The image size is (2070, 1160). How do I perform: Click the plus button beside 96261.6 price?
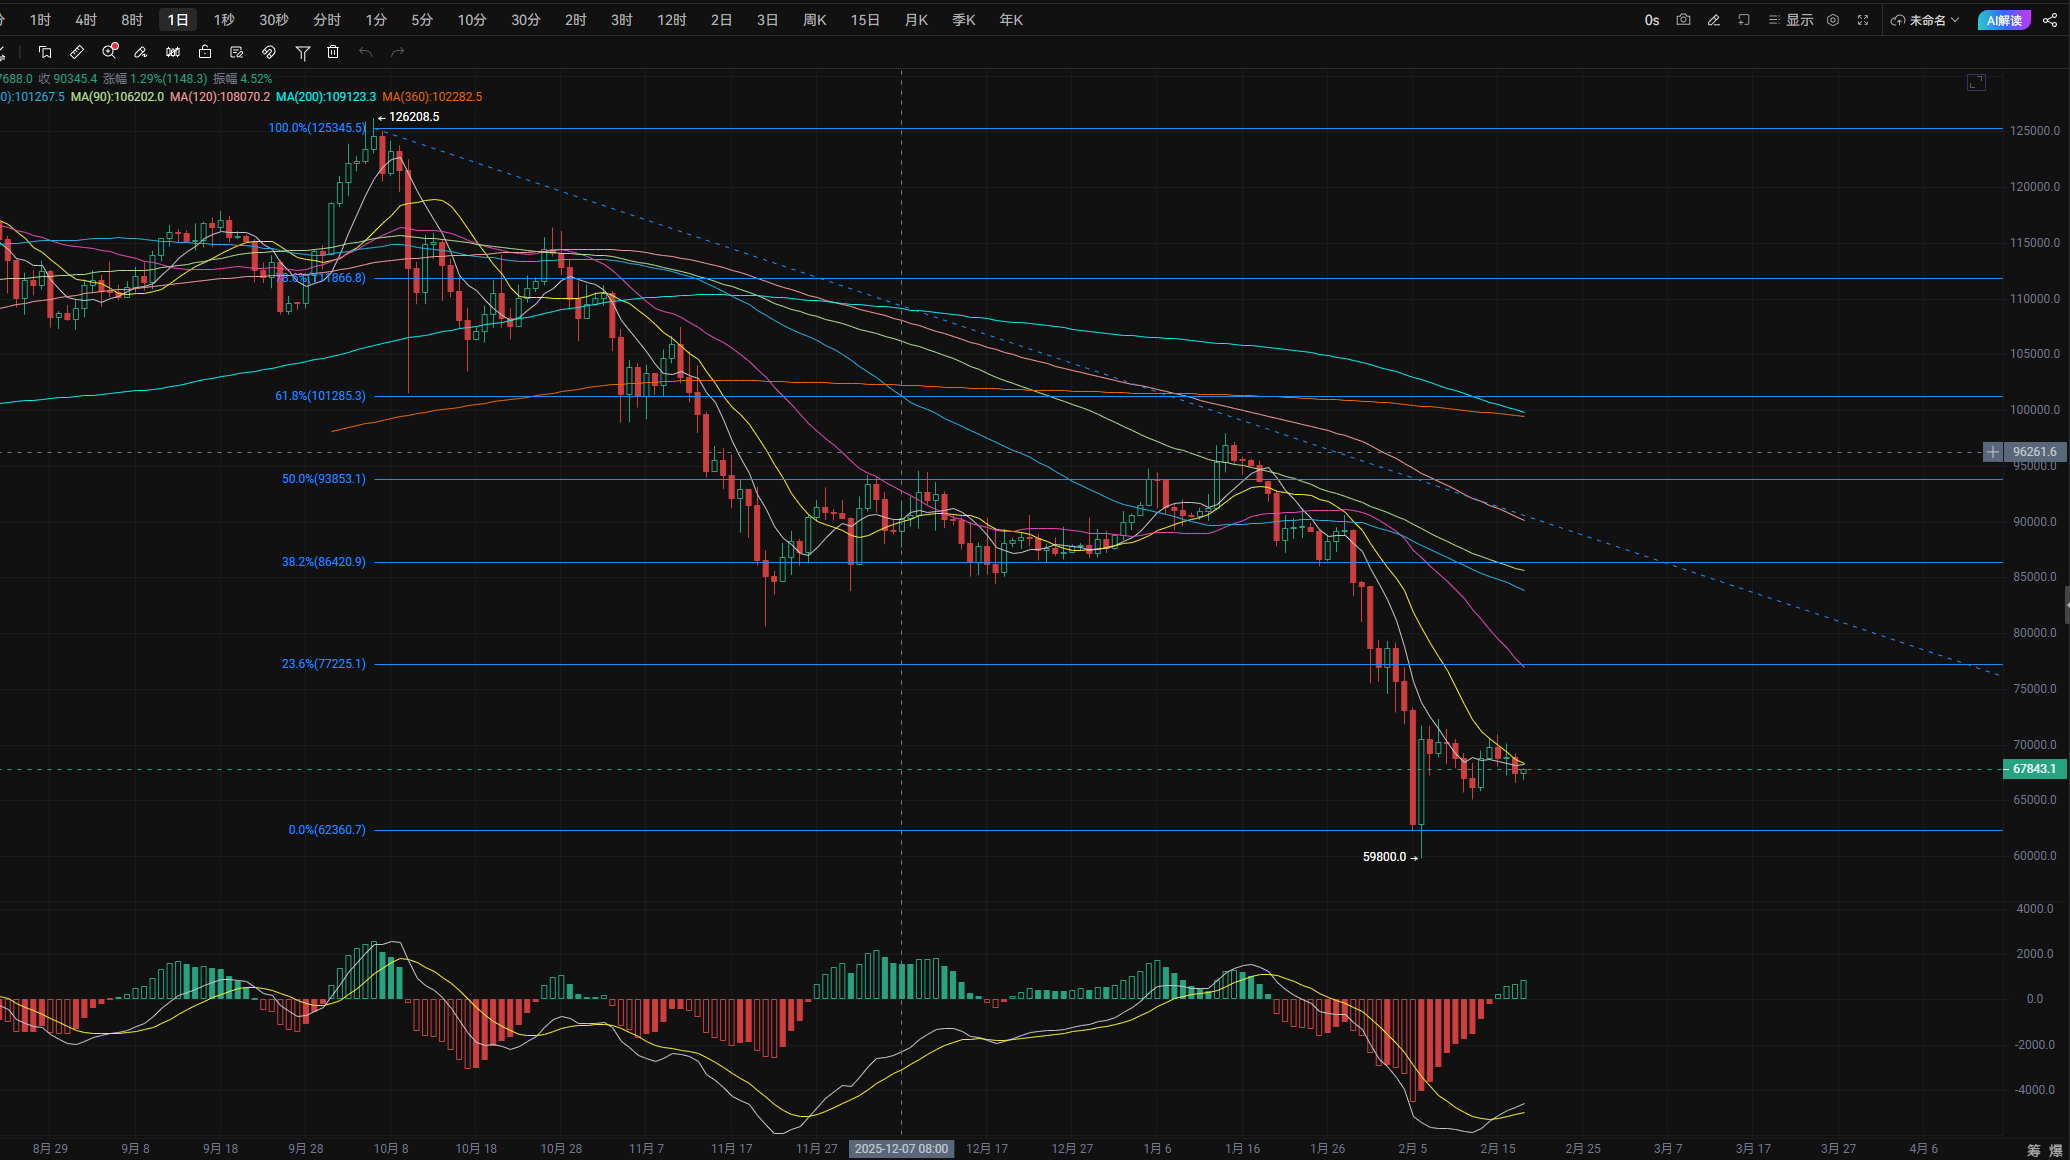[1992, 452]
